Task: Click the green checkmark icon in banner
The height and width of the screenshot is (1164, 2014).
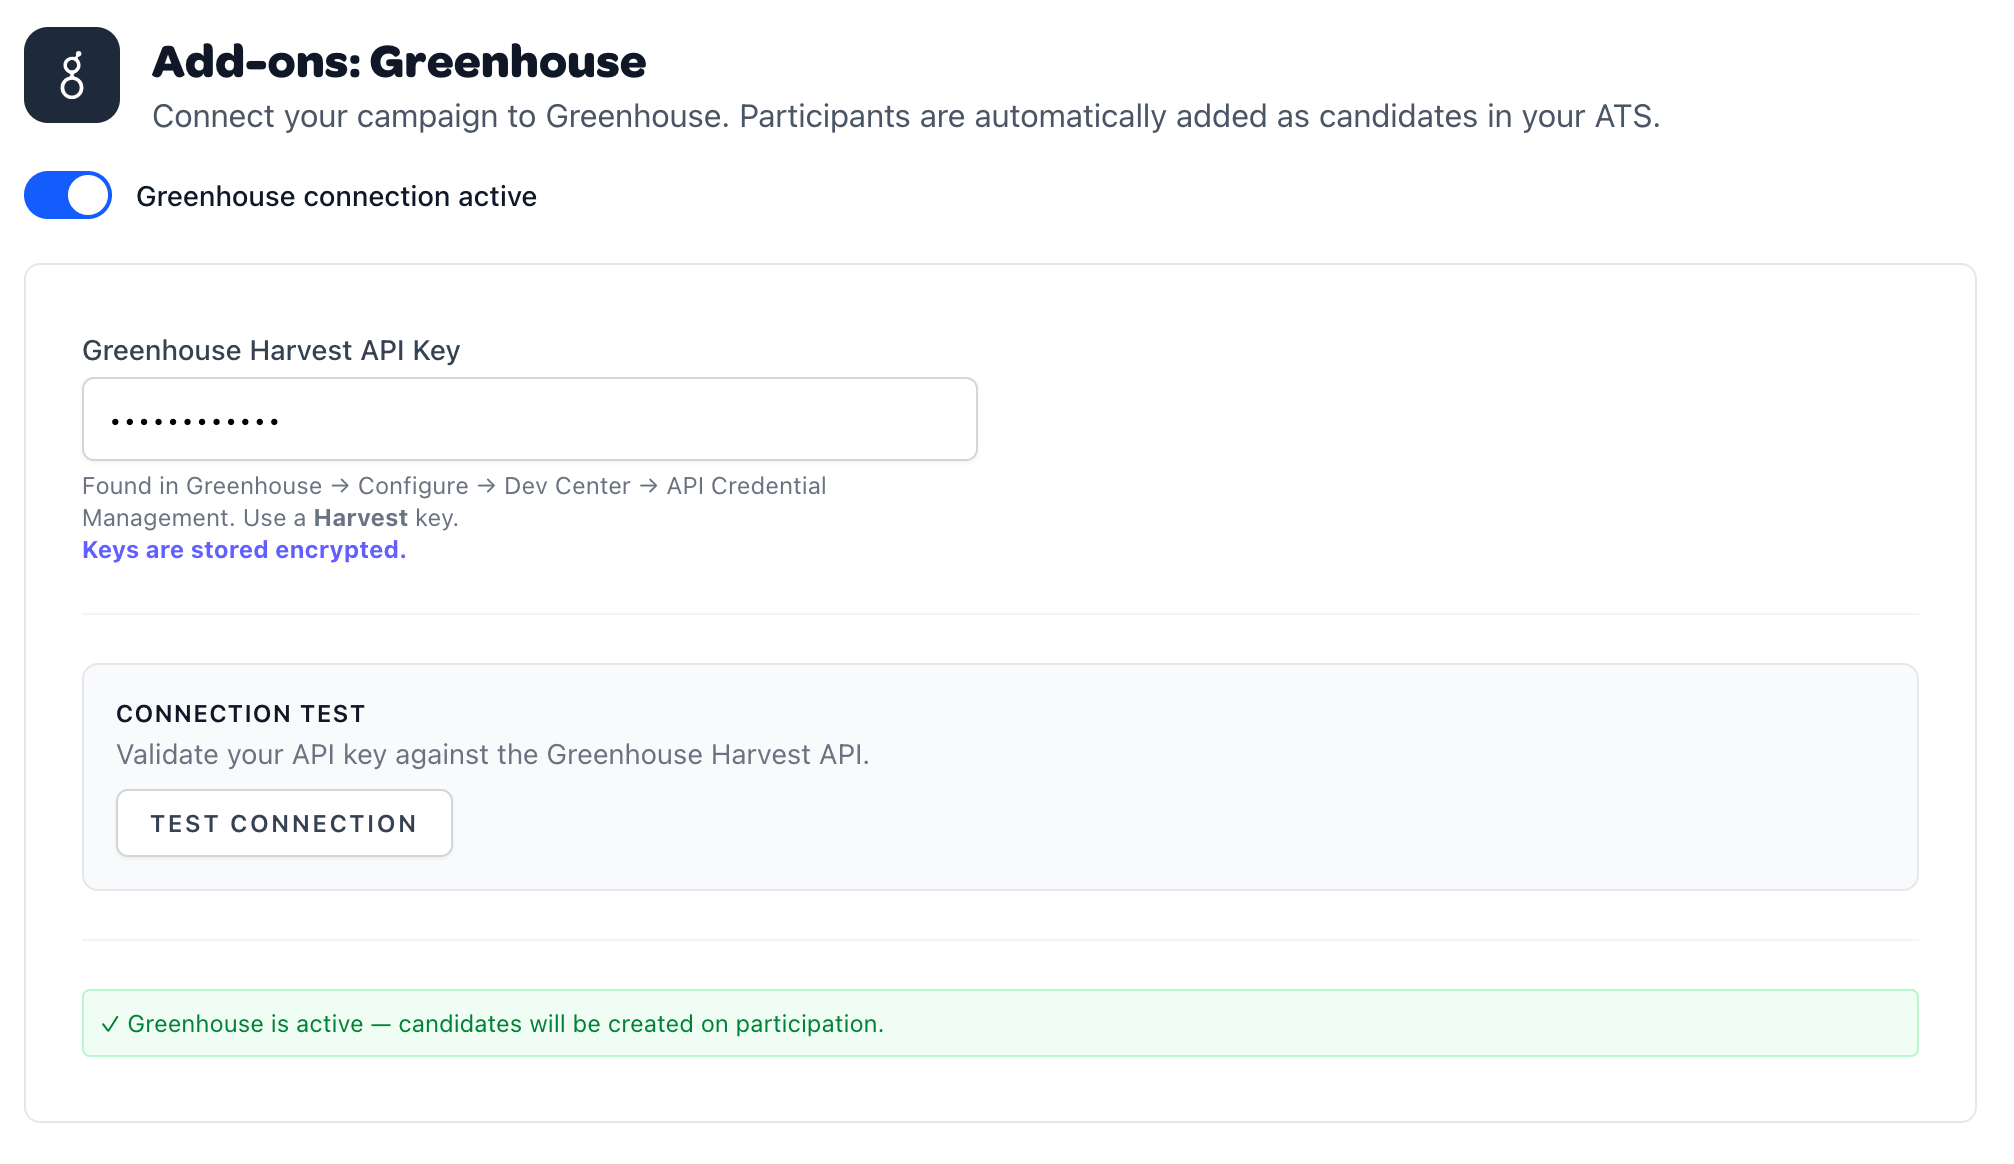Action: tap(110, 1024)
